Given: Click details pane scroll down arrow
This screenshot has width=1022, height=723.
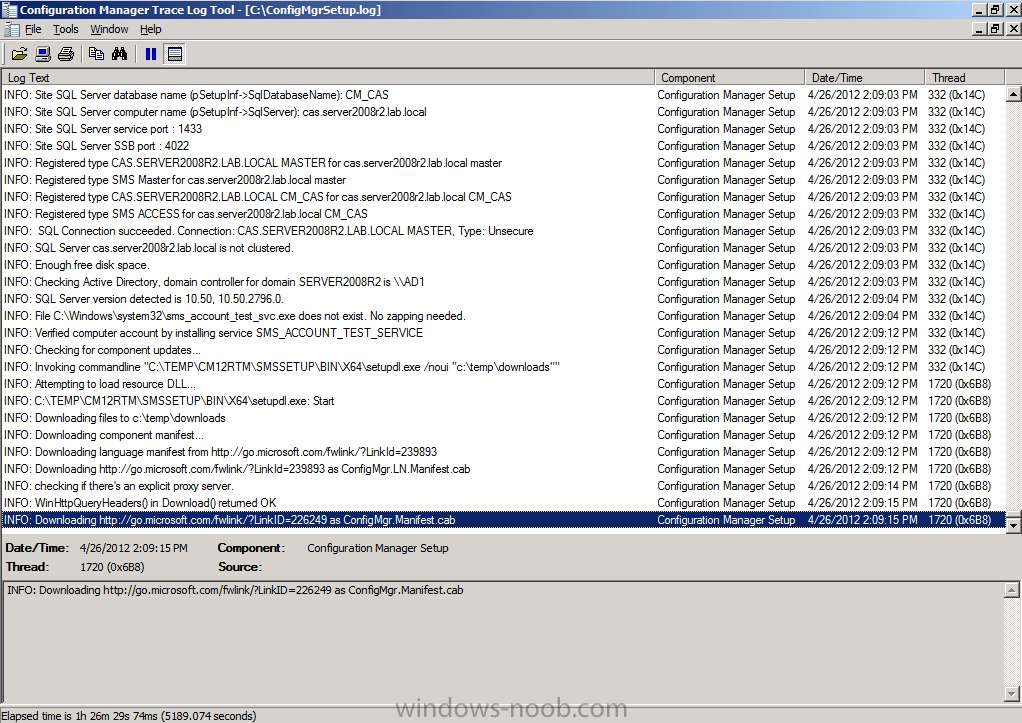Looking at the screenshot, I should [1012, 693].
